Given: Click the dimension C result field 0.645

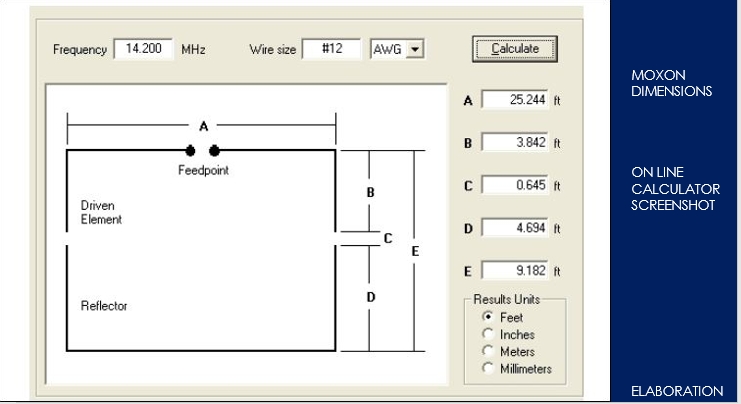Looking at the screenshot, I should click(x=515, y=185).
